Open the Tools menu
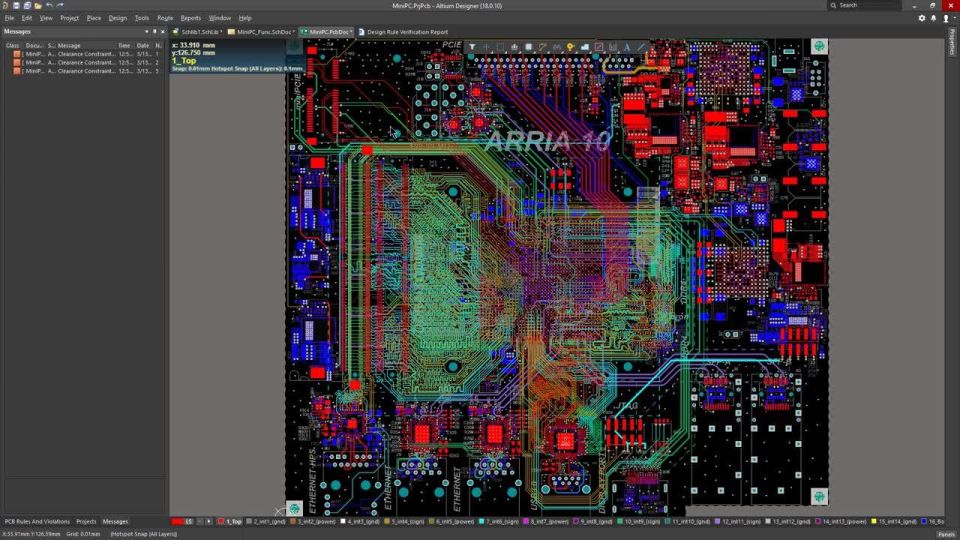 [141, 18]
